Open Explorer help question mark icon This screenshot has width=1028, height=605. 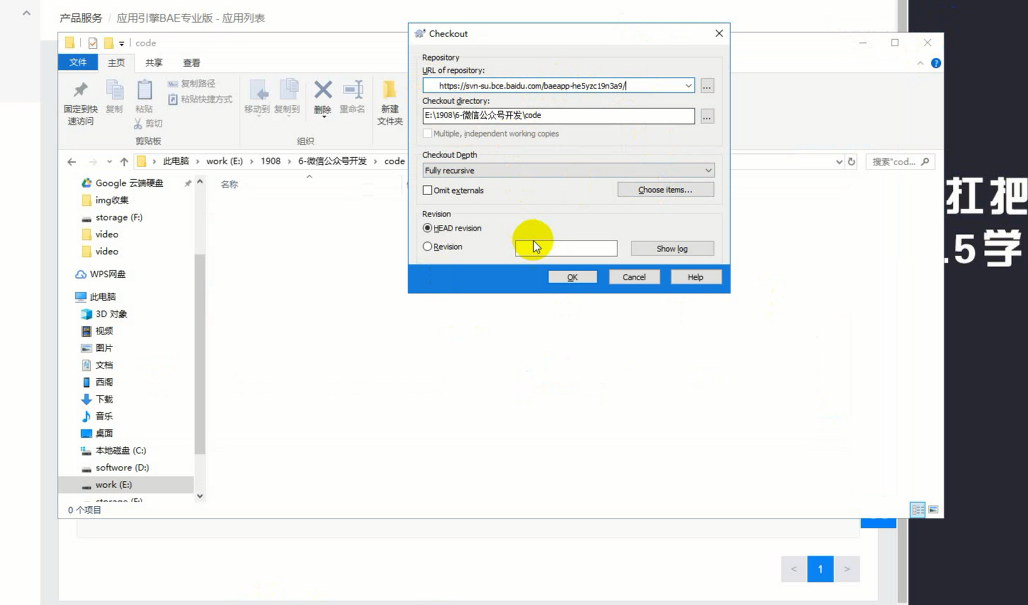pos(936,63)
